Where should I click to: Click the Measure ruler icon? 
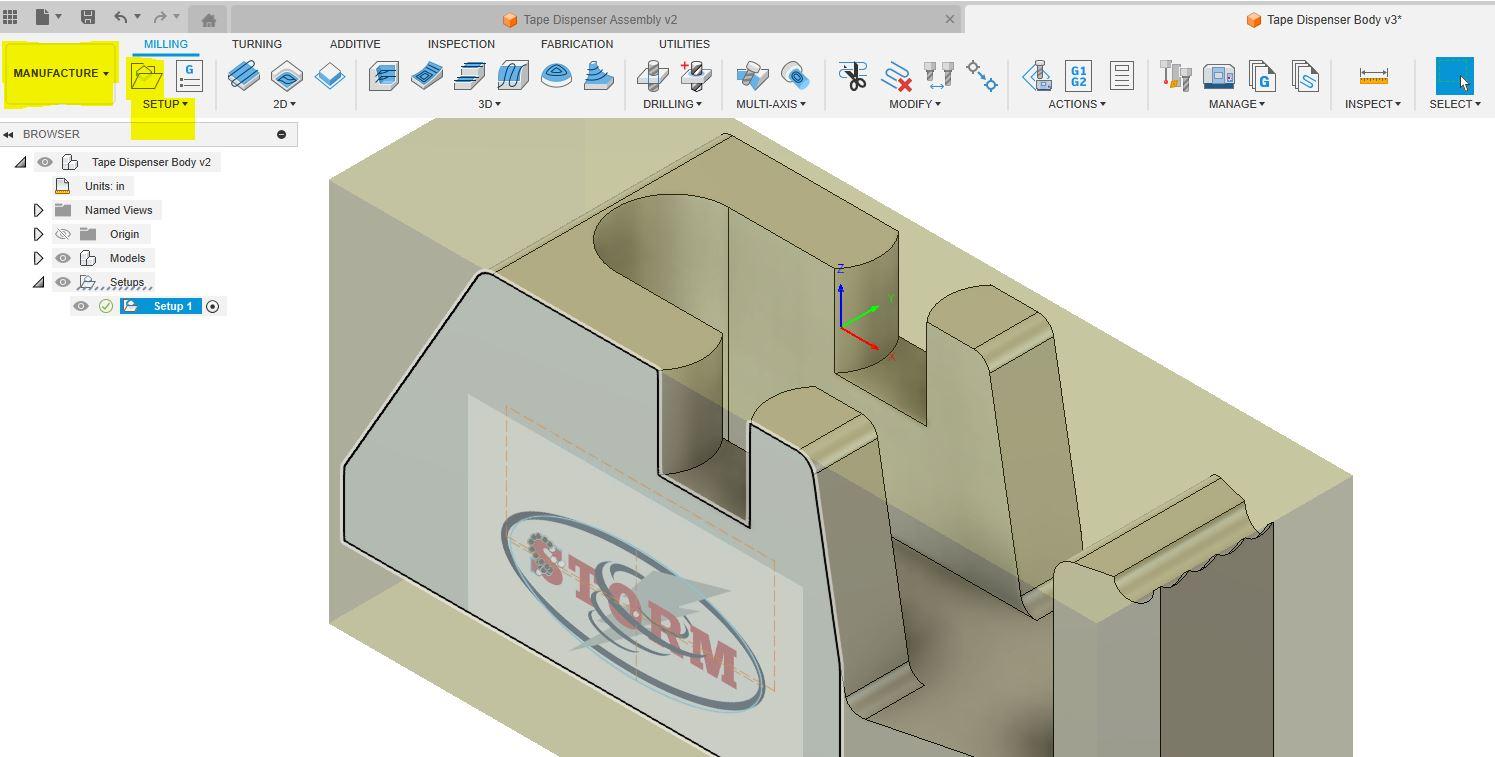[1373, 76]
